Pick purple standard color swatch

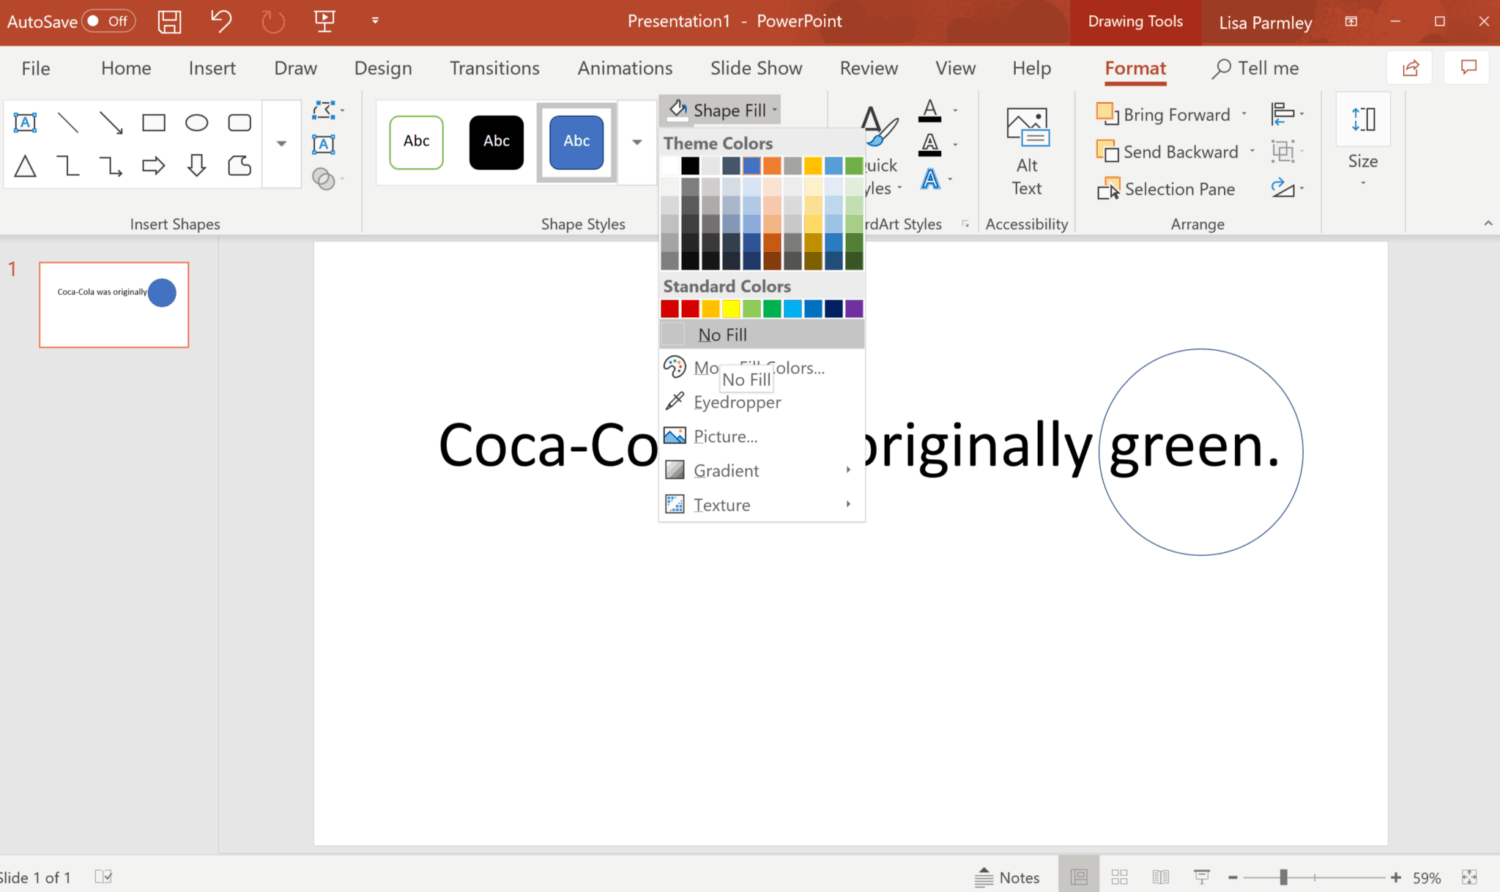(854, 309)
